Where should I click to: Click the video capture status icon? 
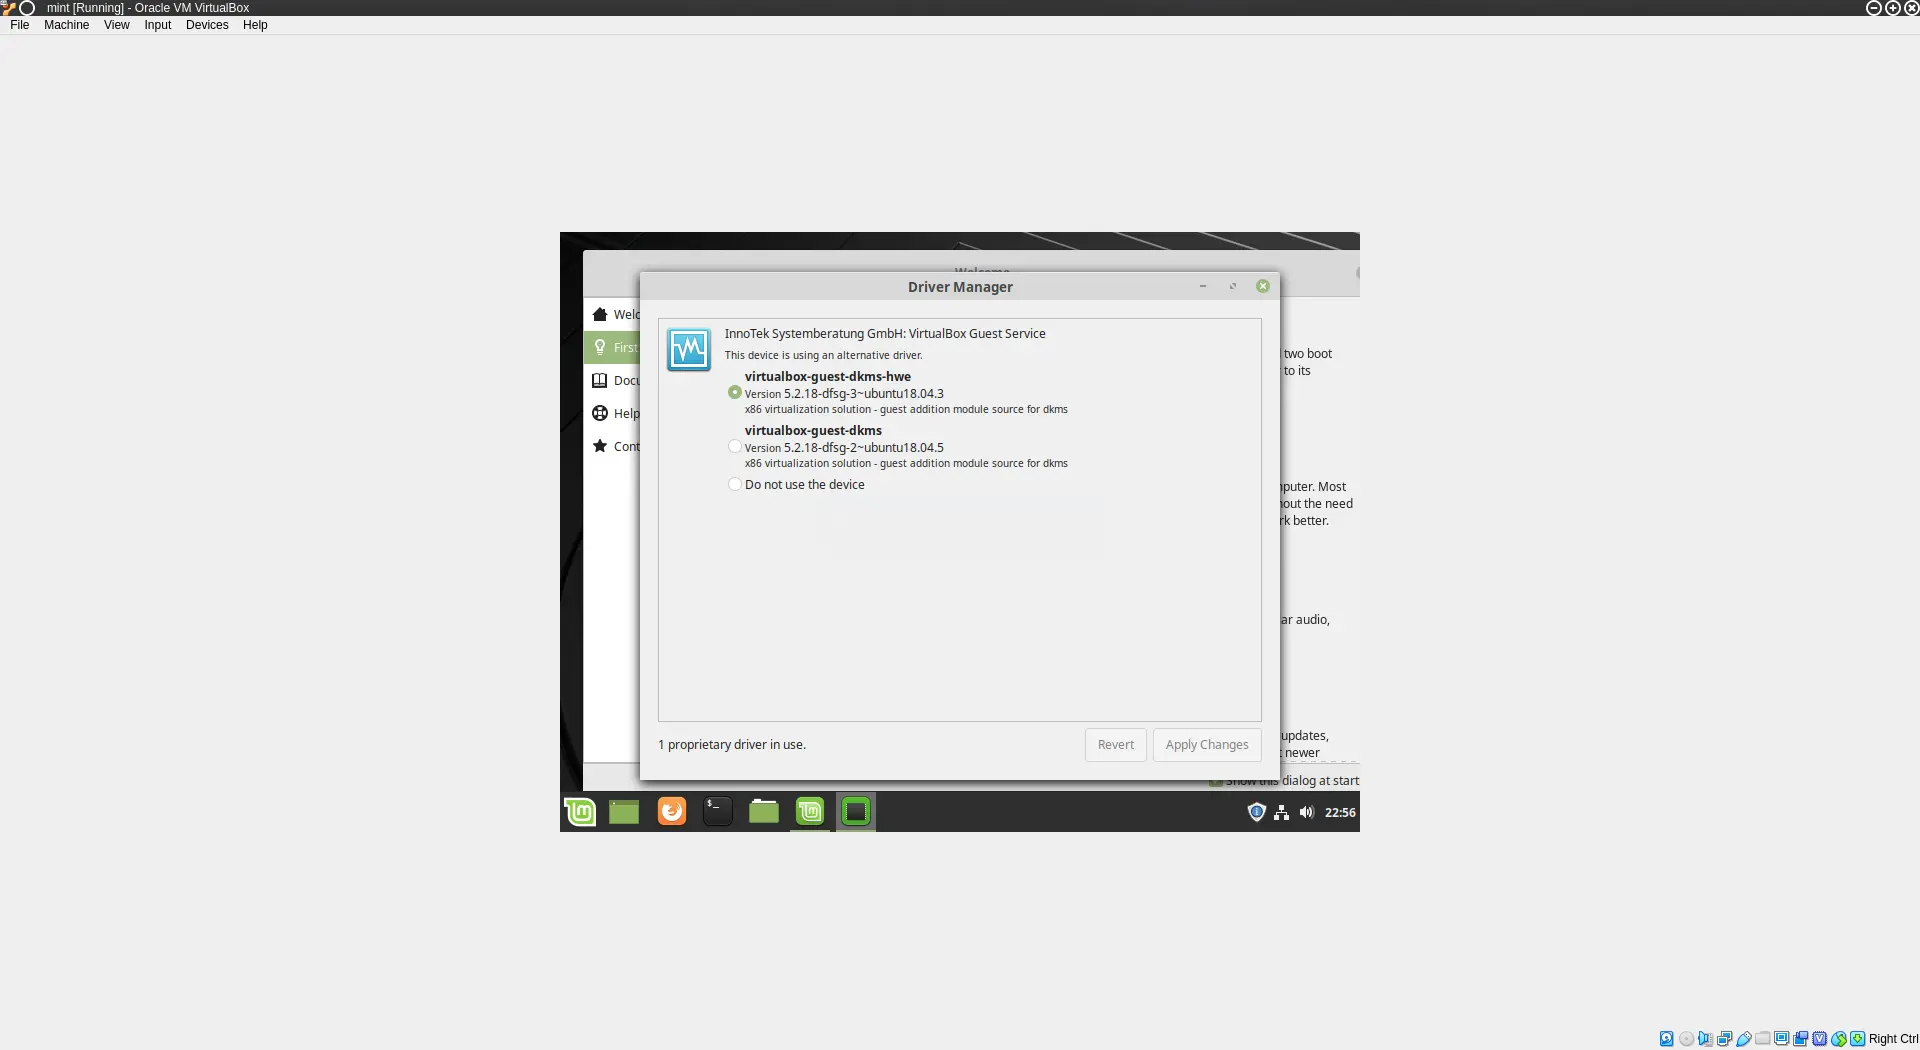[1800, 1039]
